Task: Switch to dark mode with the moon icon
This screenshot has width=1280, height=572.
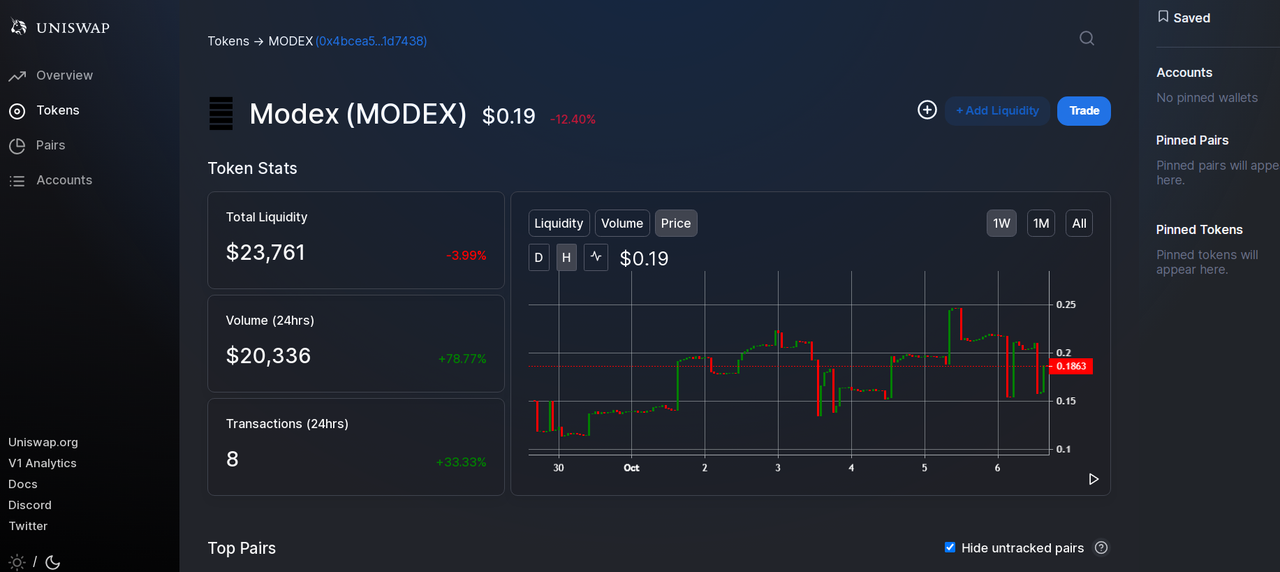Action: coord(53,562)
